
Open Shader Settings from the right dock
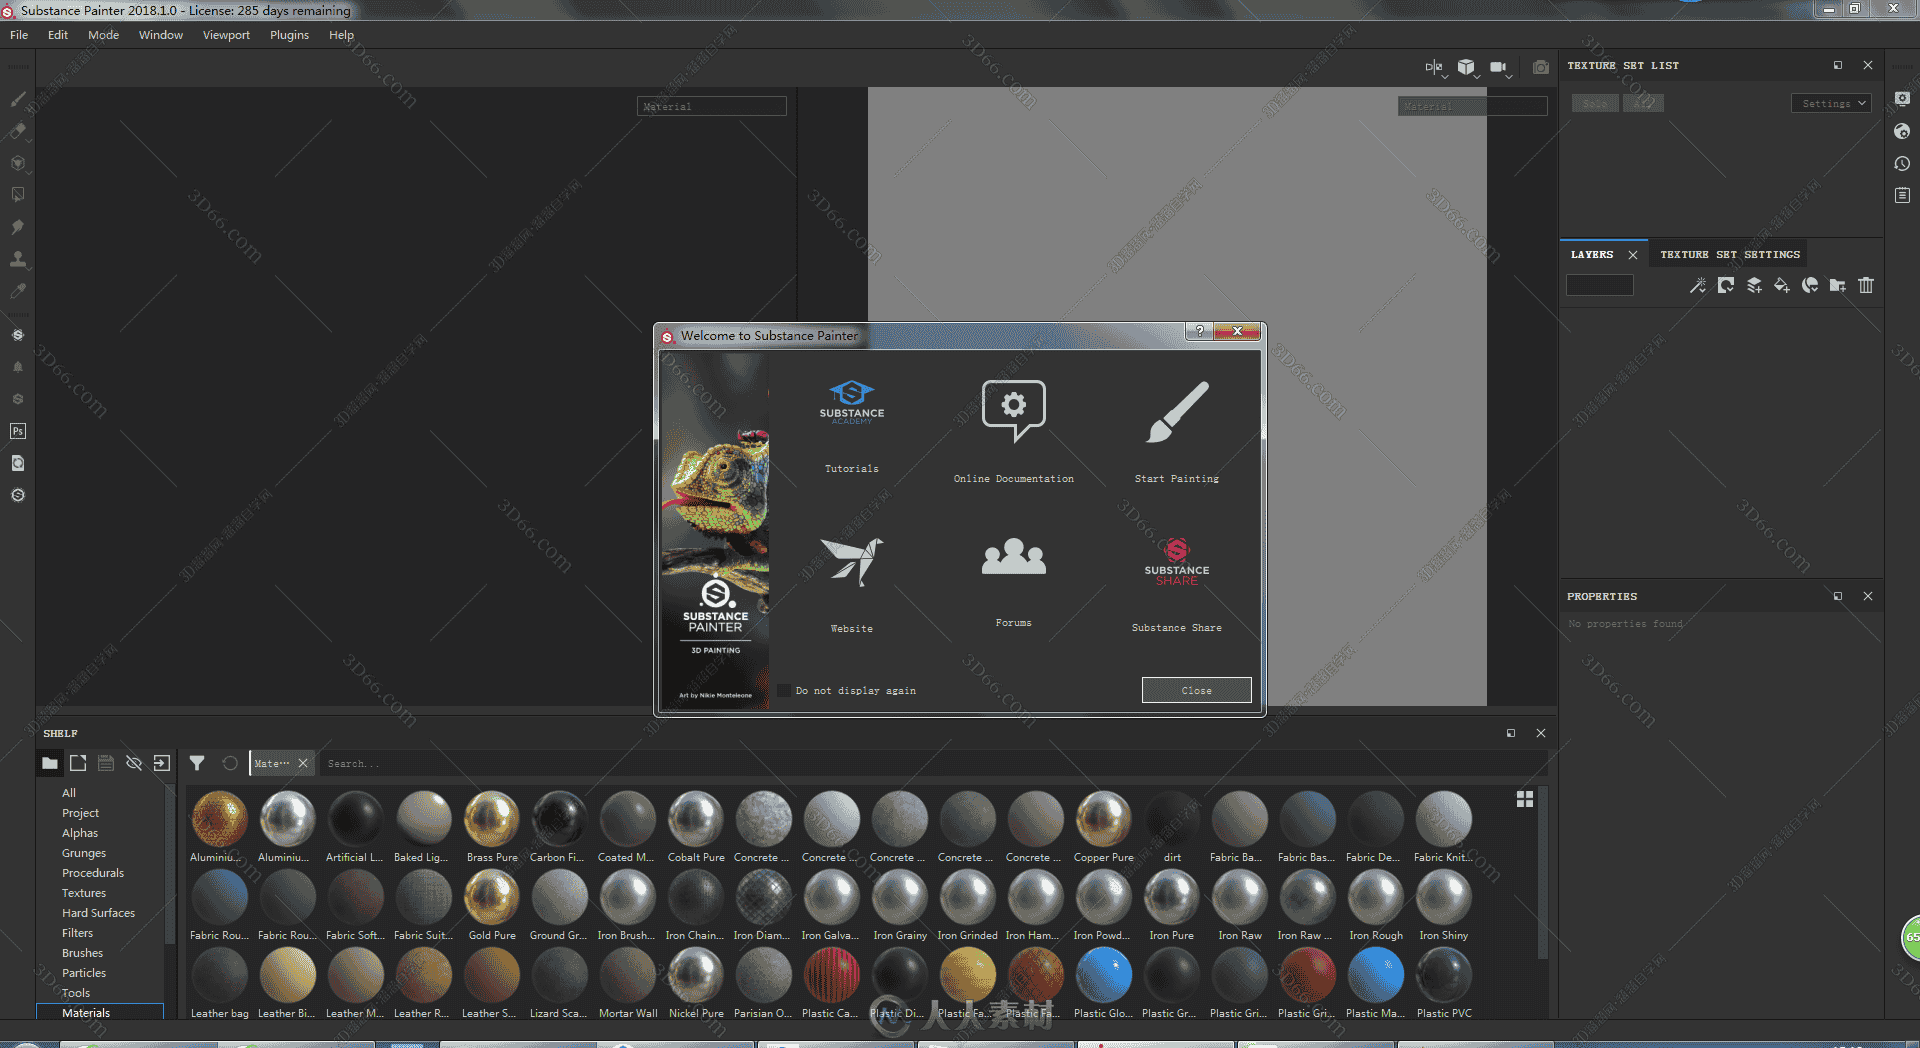[x=1902, y=131]
